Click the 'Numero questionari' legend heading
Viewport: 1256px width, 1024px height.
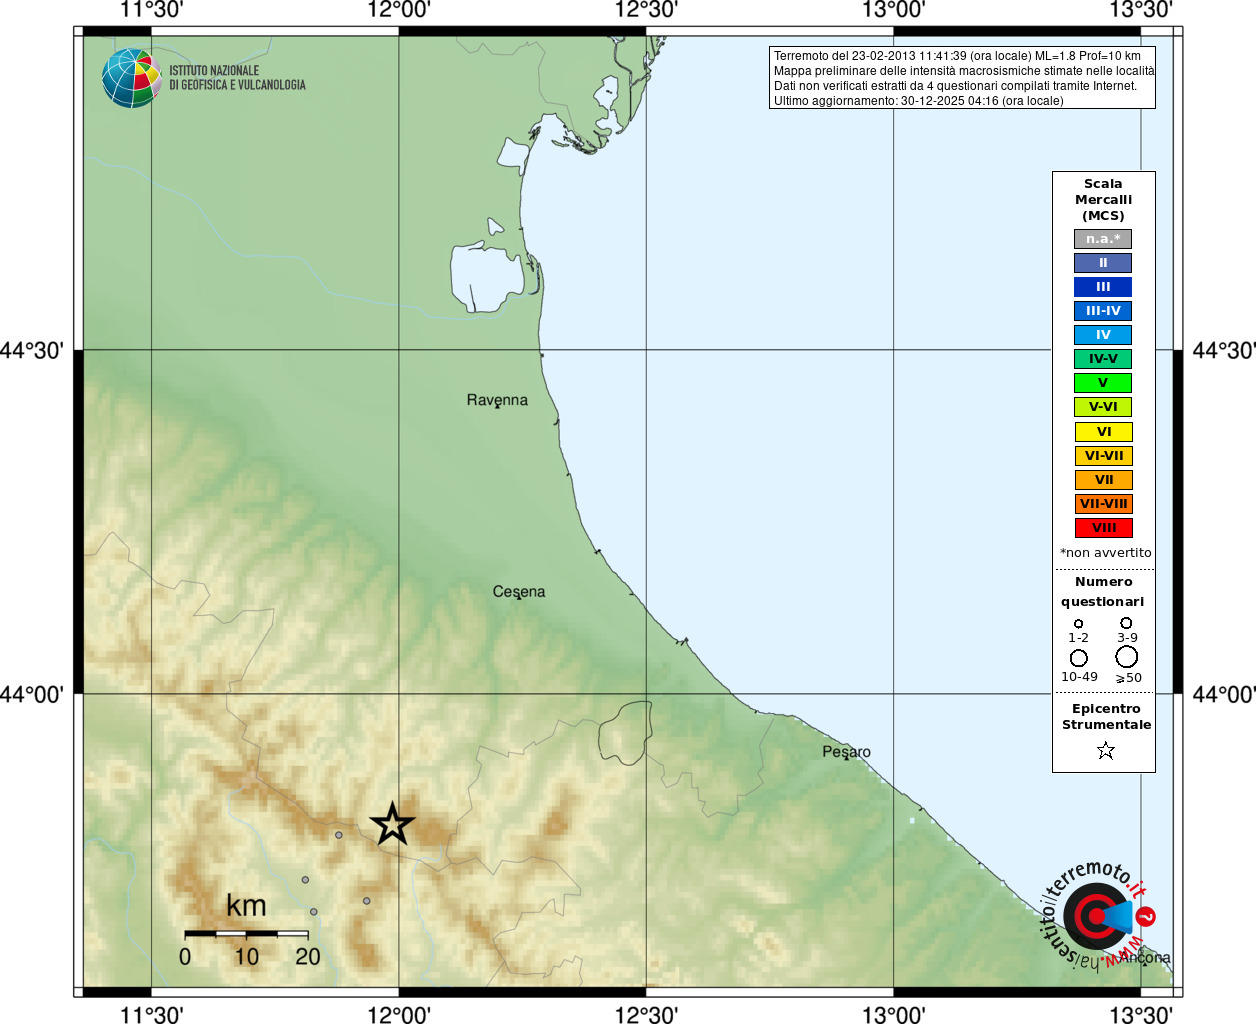click(x=1103, y=592)
